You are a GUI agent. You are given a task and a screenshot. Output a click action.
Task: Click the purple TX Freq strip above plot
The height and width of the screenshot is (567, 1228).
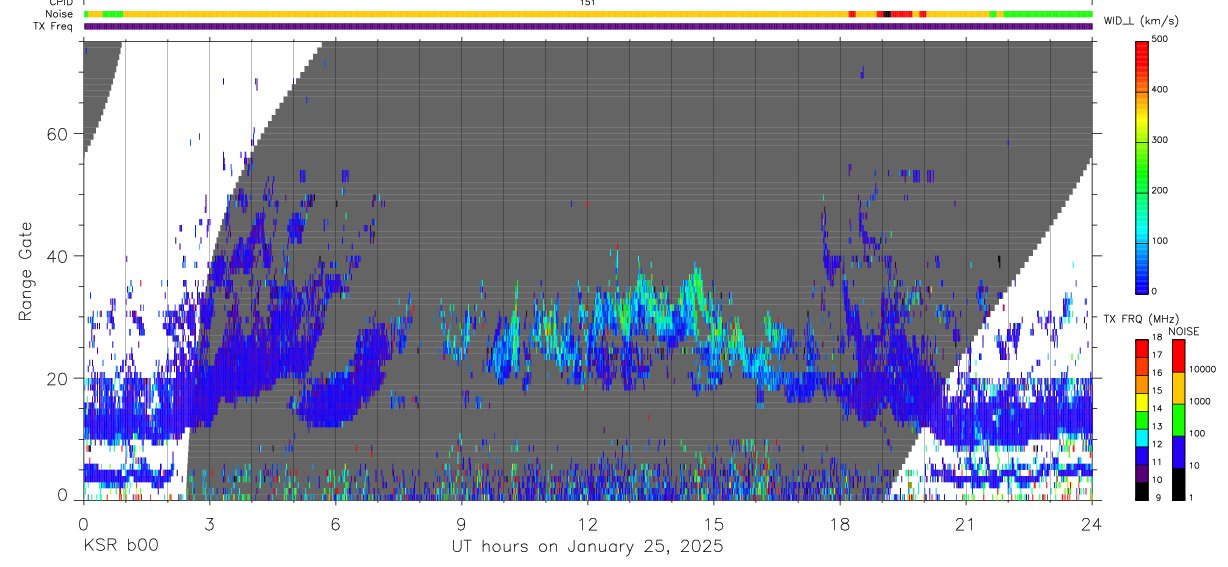pos(588,26)
